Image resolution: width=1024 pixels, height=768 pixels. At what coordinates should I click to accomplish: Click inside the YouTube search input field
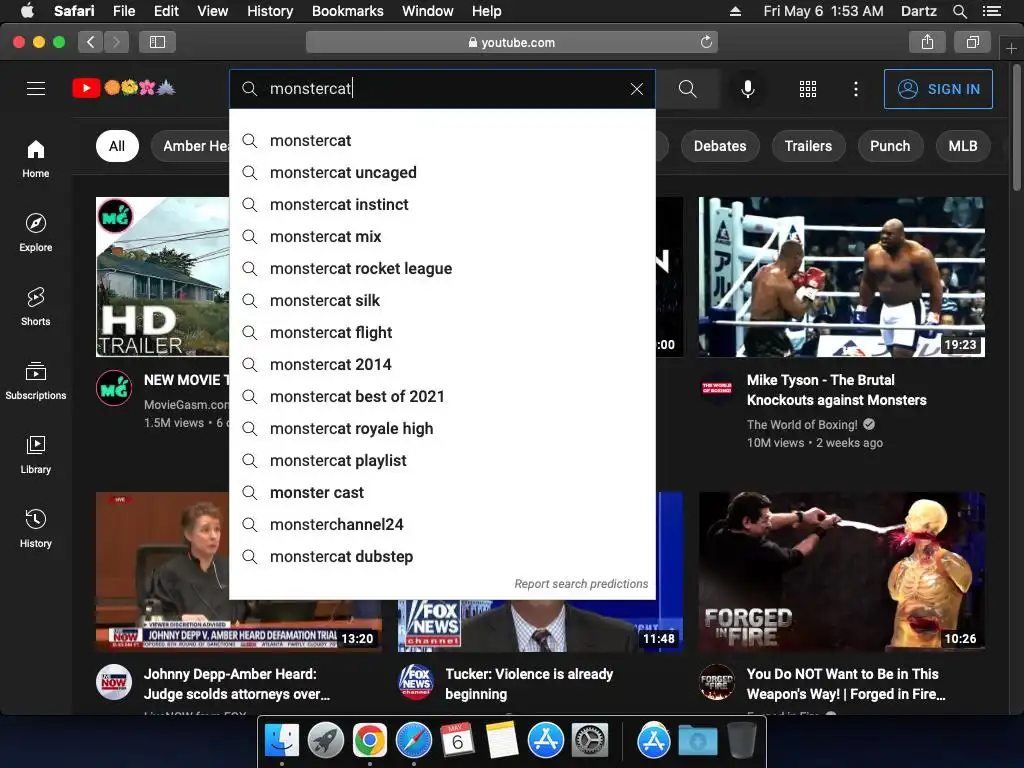tap(444, 89)
